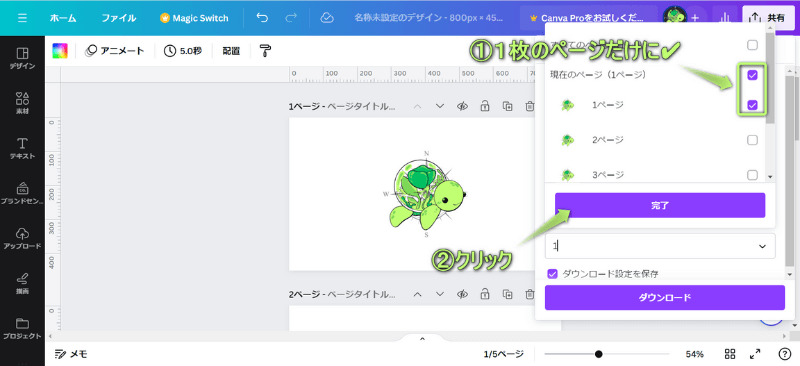The height and width of the screenshot is (366, 800).
Task: Open the プロジェクト projects panel
Action: [22, 328]
